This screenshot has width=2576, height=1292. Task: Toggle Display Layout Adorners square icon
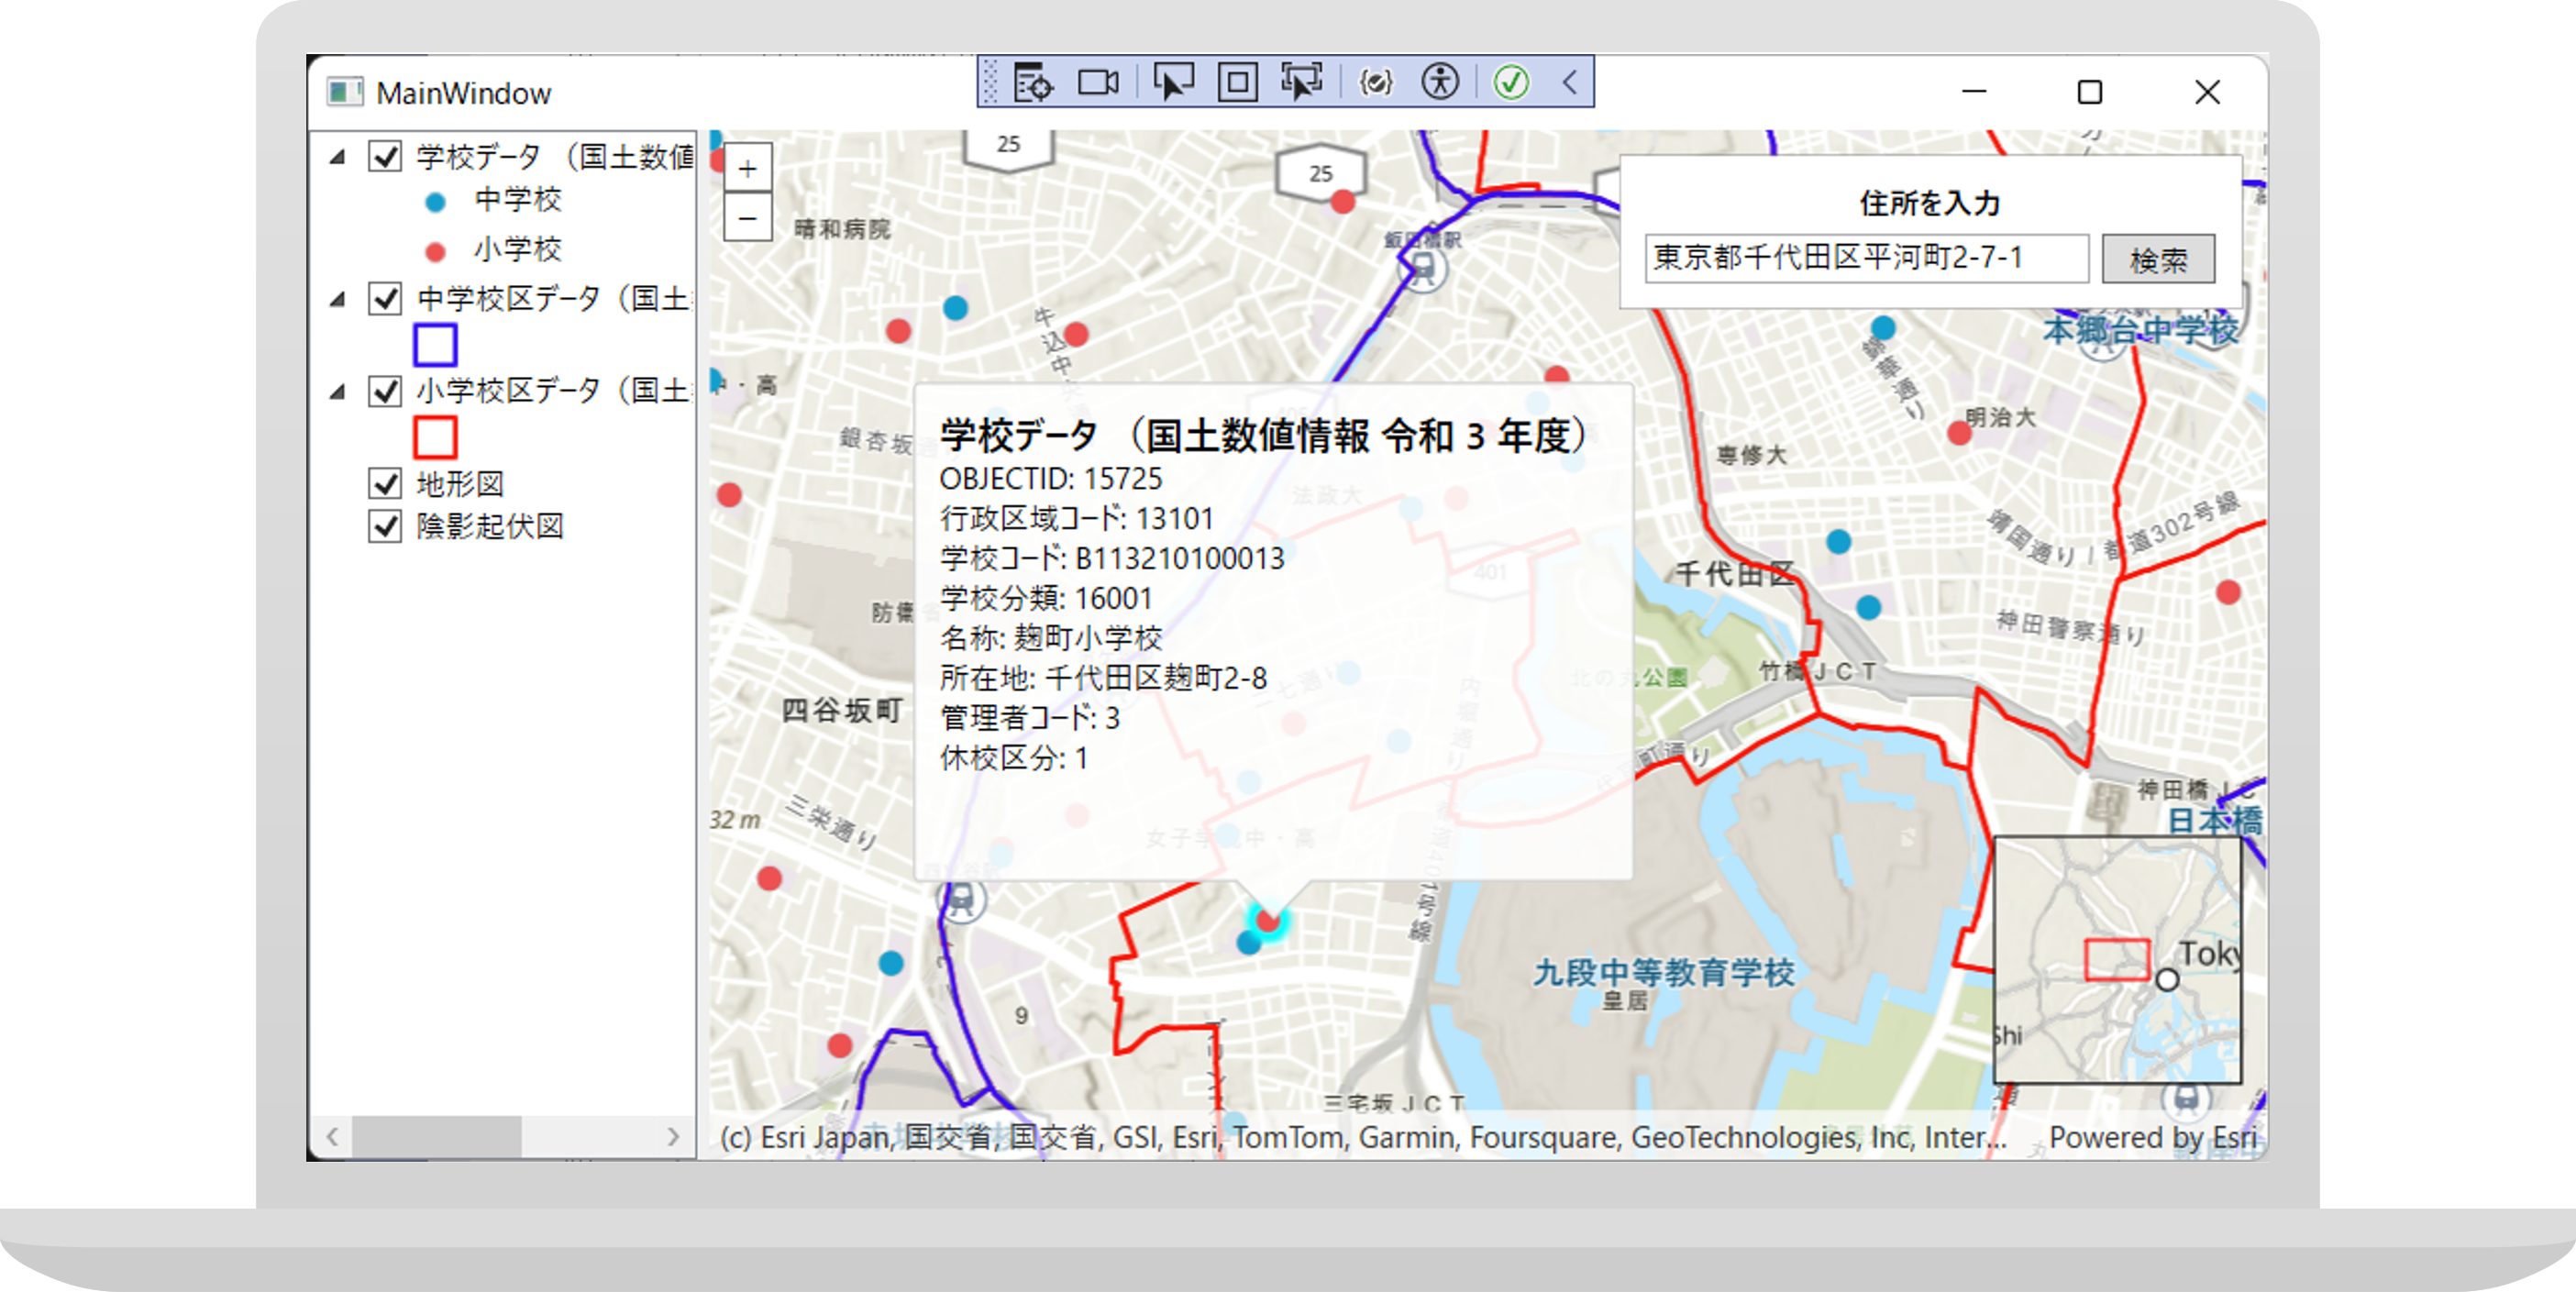tap(1237, 83)
